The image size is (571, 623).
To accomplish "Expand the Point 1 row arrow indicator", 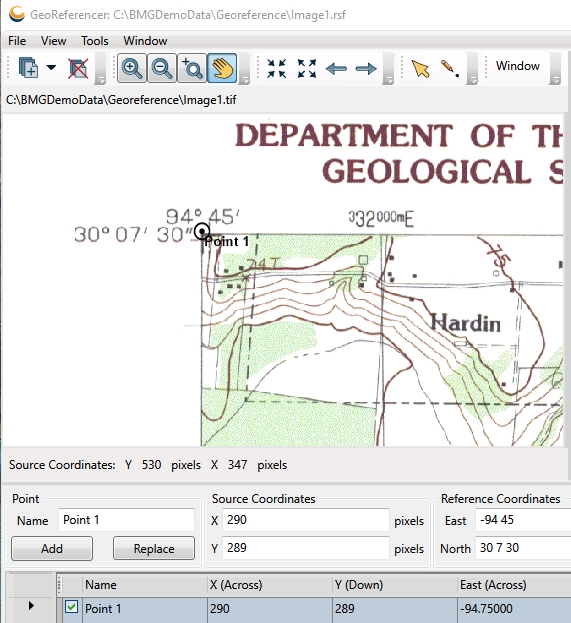I will pos(31,606).
